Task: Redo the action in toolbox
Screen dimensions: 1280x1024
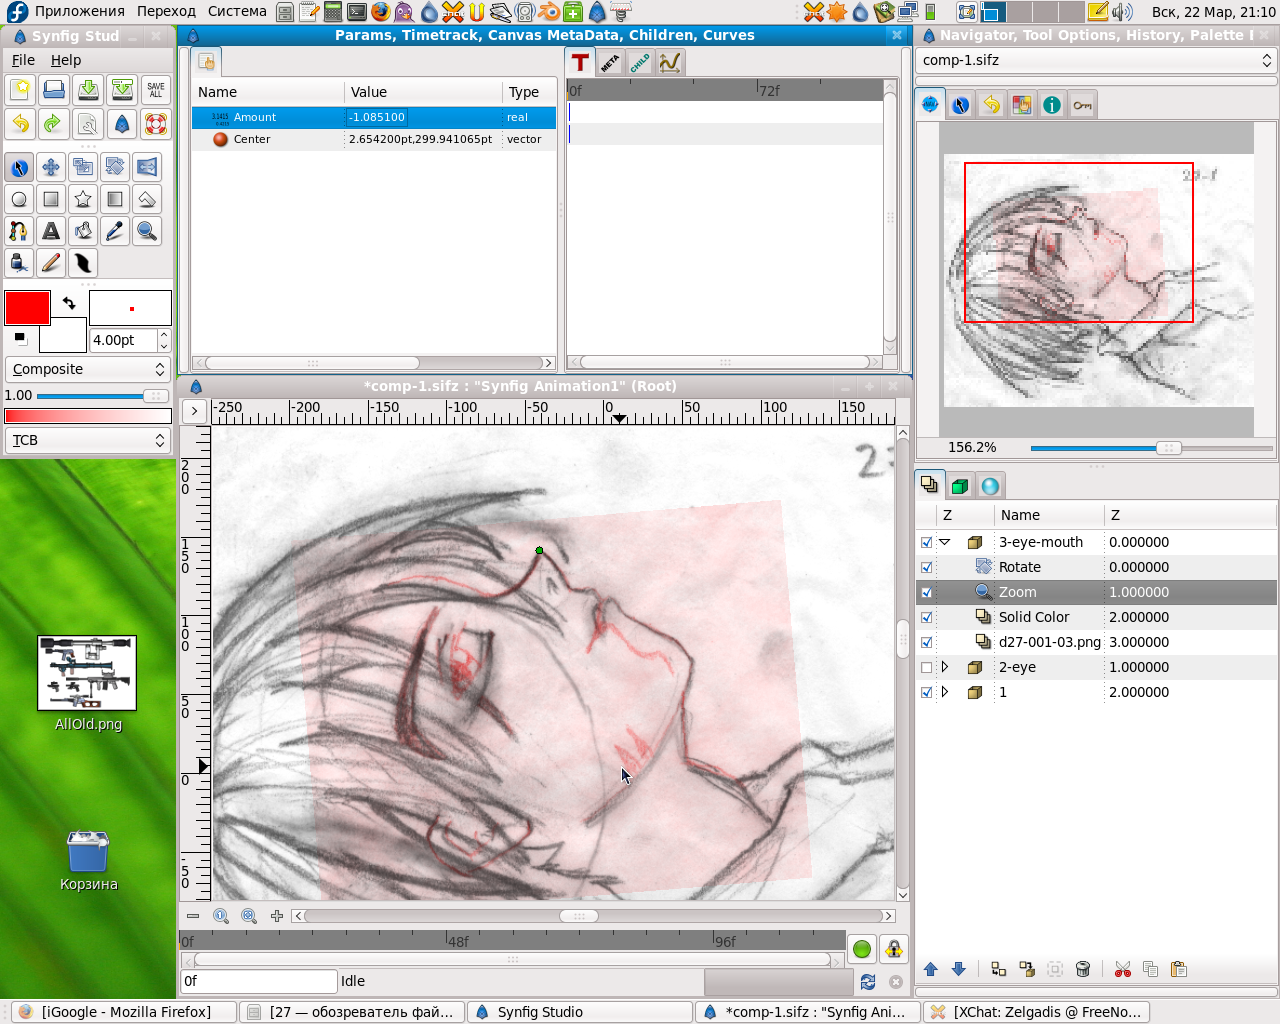Action: coord(54,124)
